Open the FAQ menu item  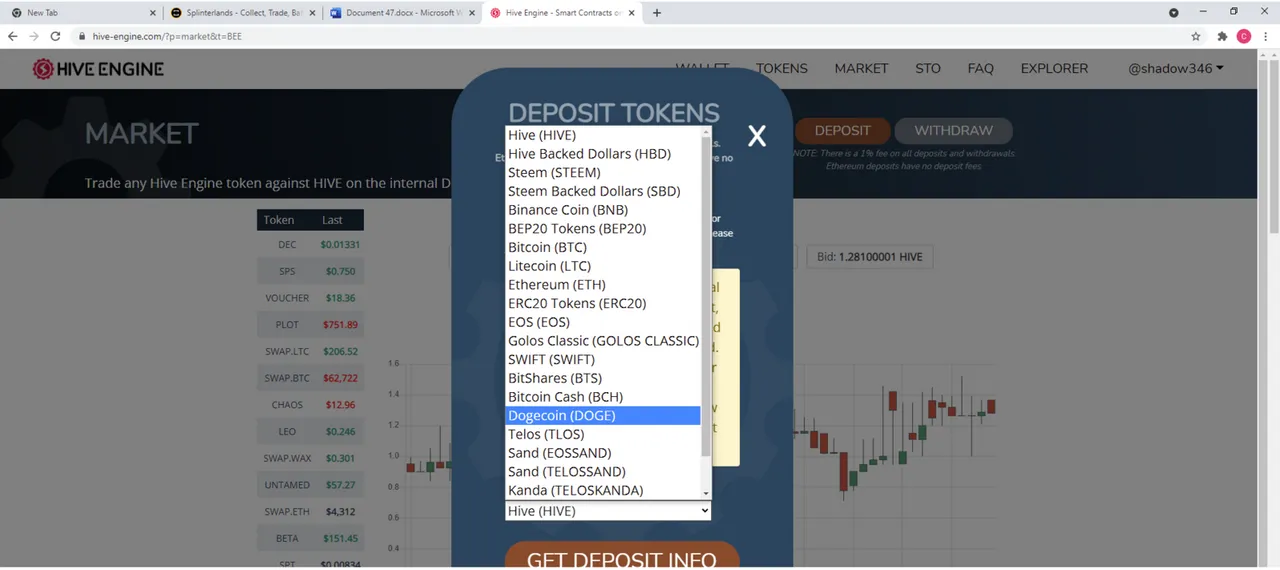[981, 69]
